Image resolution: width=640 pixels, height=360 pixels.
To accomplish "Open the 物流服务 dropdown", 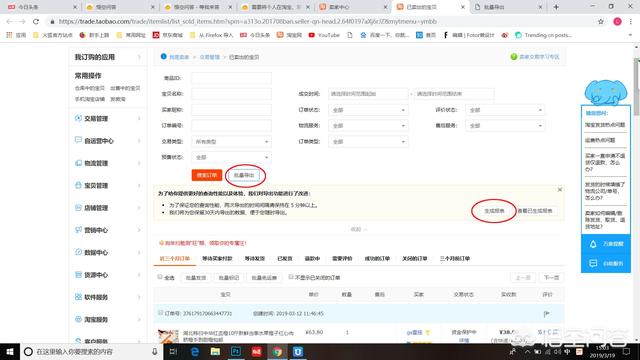I will (x=368, y=126).
